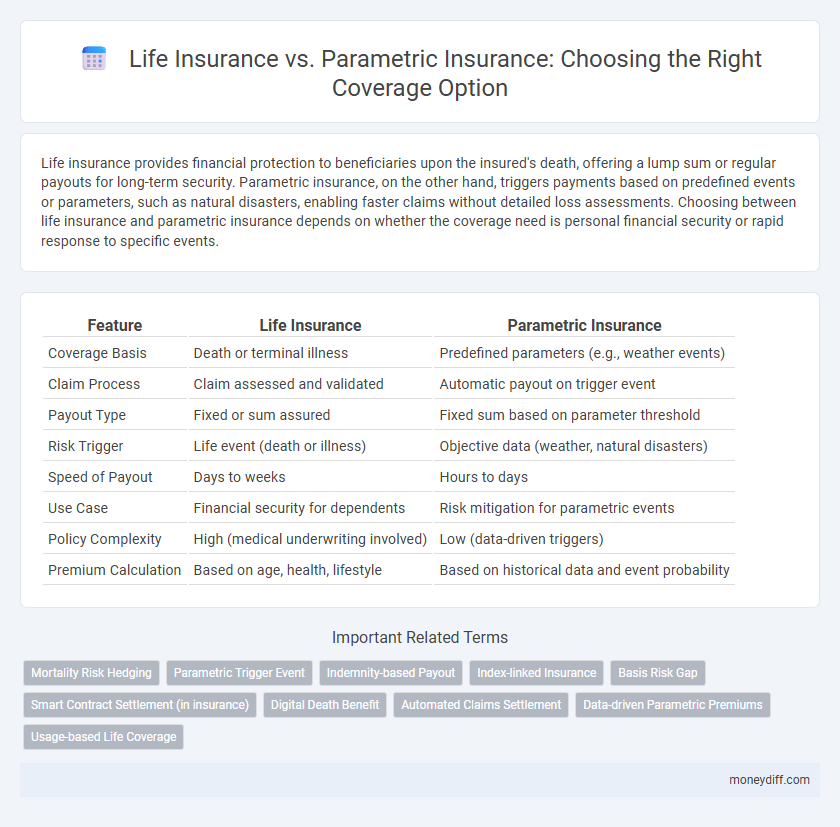Select the Index-linked Insurance tag
Viewport: 840px width, 827px height.
pos(536,673)
